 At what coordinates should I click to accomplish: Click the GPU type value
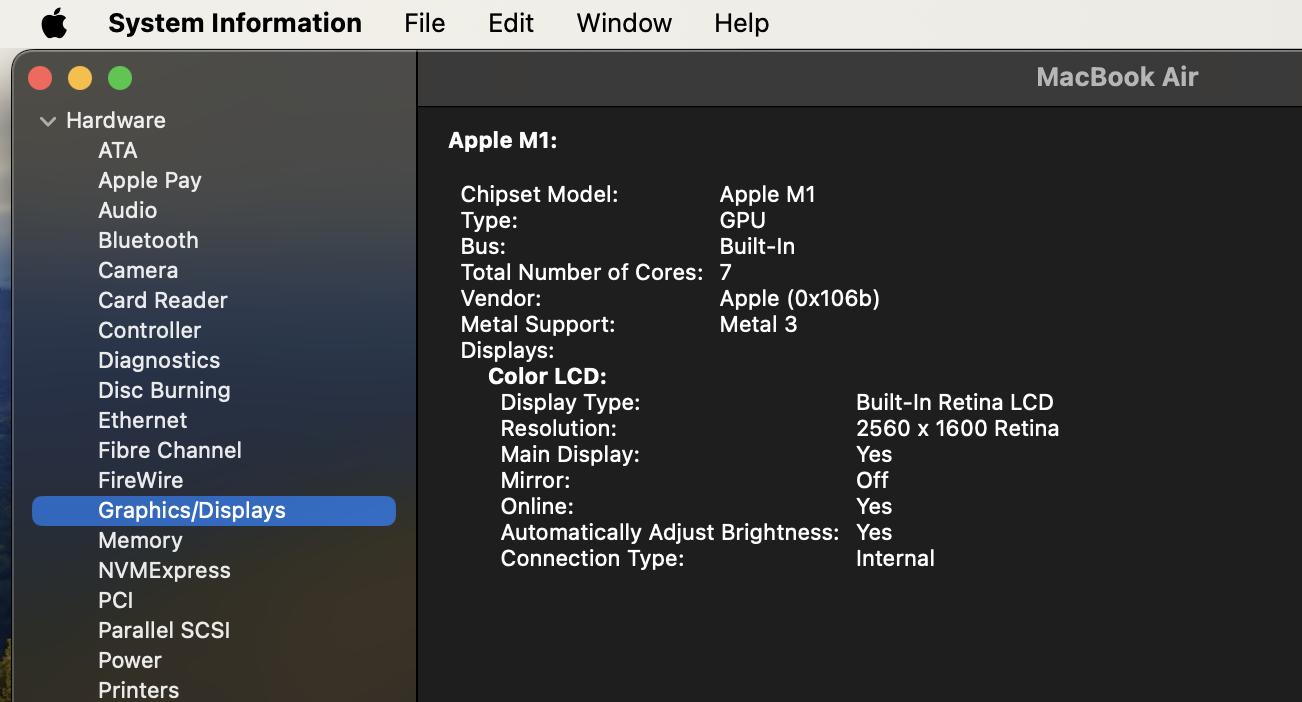point(742,220)
